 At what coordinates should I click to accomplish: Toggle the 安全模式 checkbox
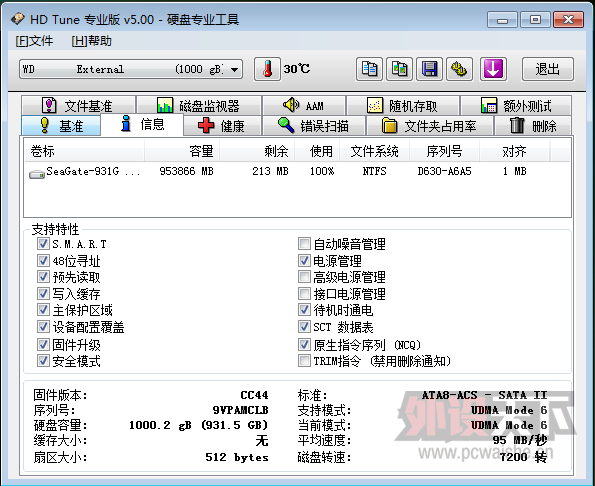pos(43,360)
